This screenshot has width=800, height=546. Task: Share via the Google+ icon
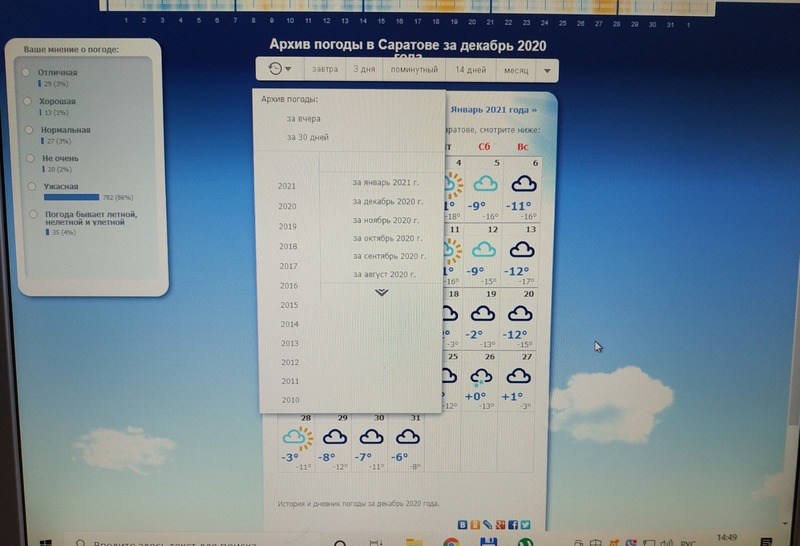coord(501,525)
